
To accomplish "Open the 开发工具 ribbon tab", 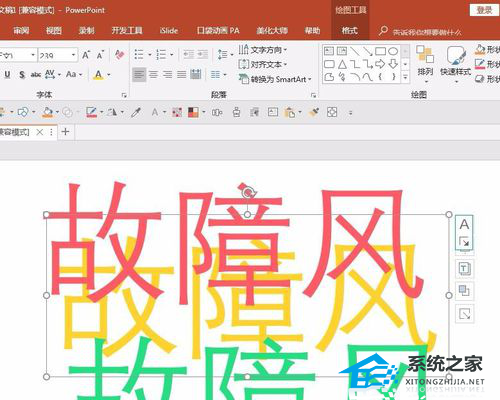I will 127,31.
